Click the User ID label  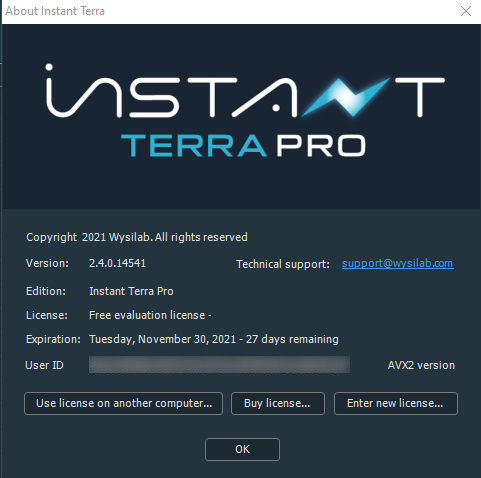point(44,365)
